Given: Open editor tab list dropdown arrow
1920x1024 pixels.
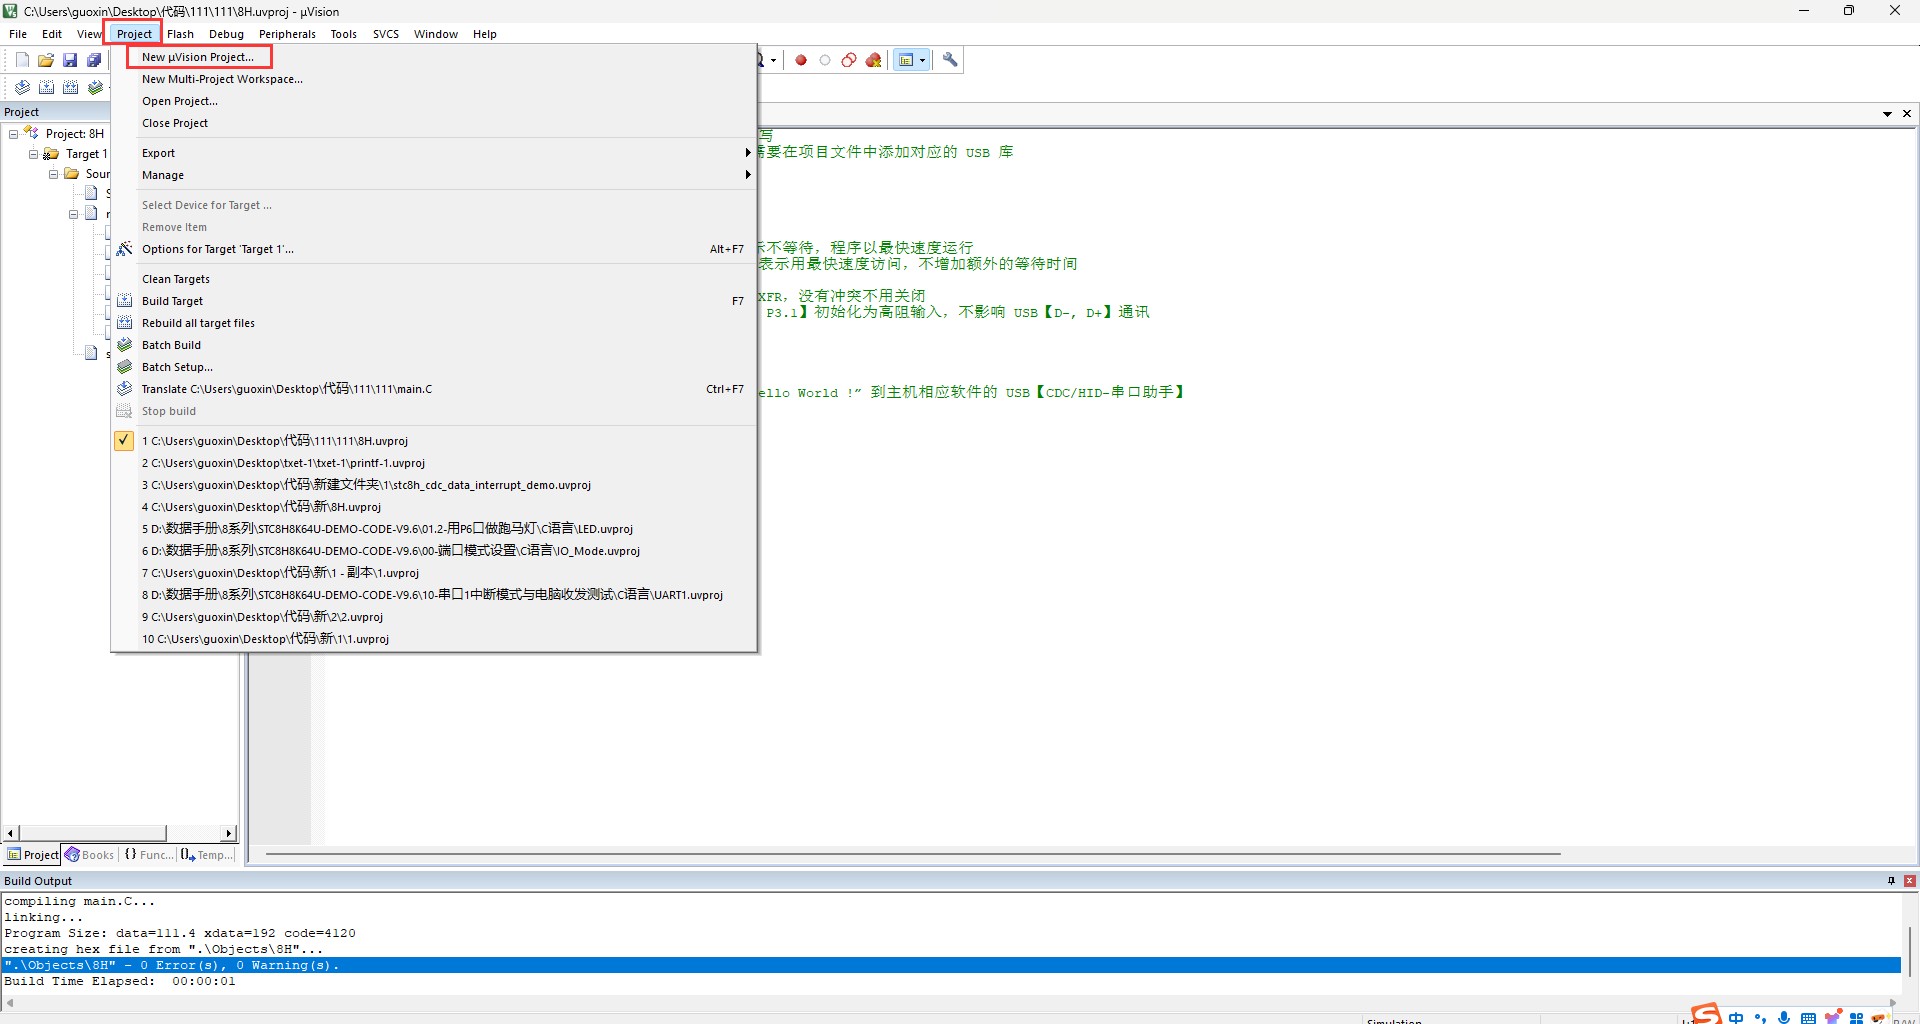Looking at the screenshot, I should 1887,114.
